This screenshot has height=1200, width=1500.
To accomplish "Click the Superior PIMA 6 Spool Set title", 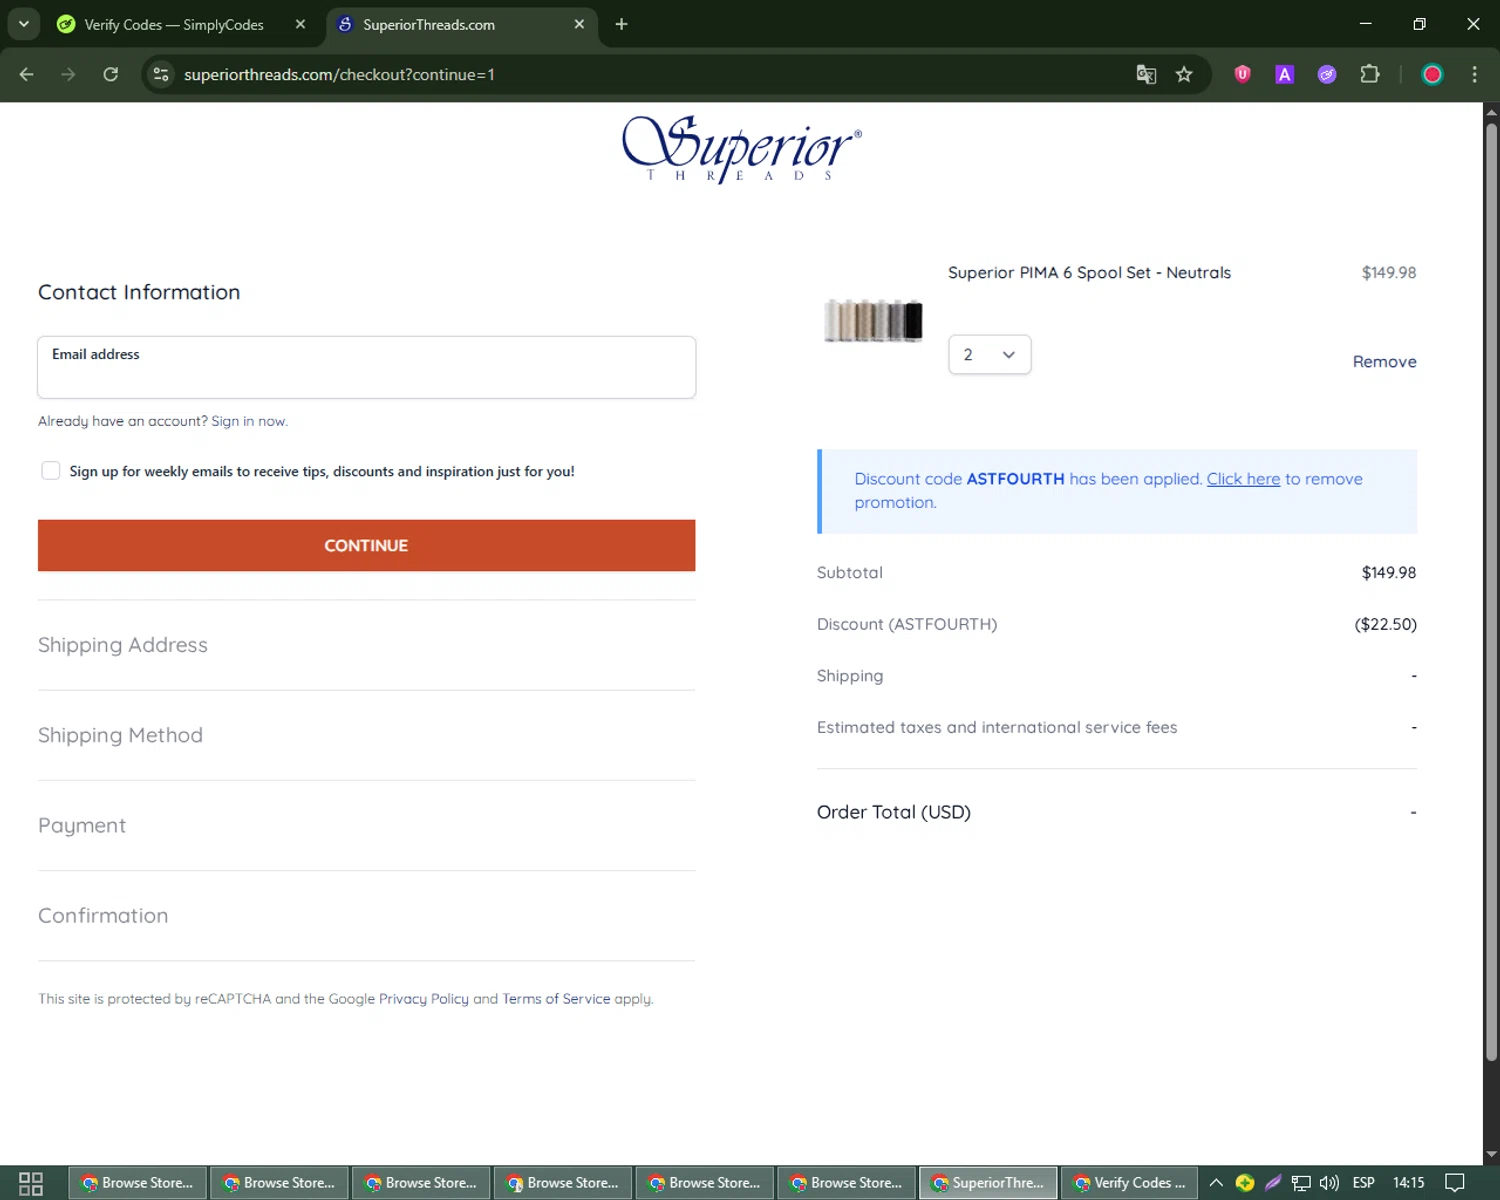I will [1089, 273].
